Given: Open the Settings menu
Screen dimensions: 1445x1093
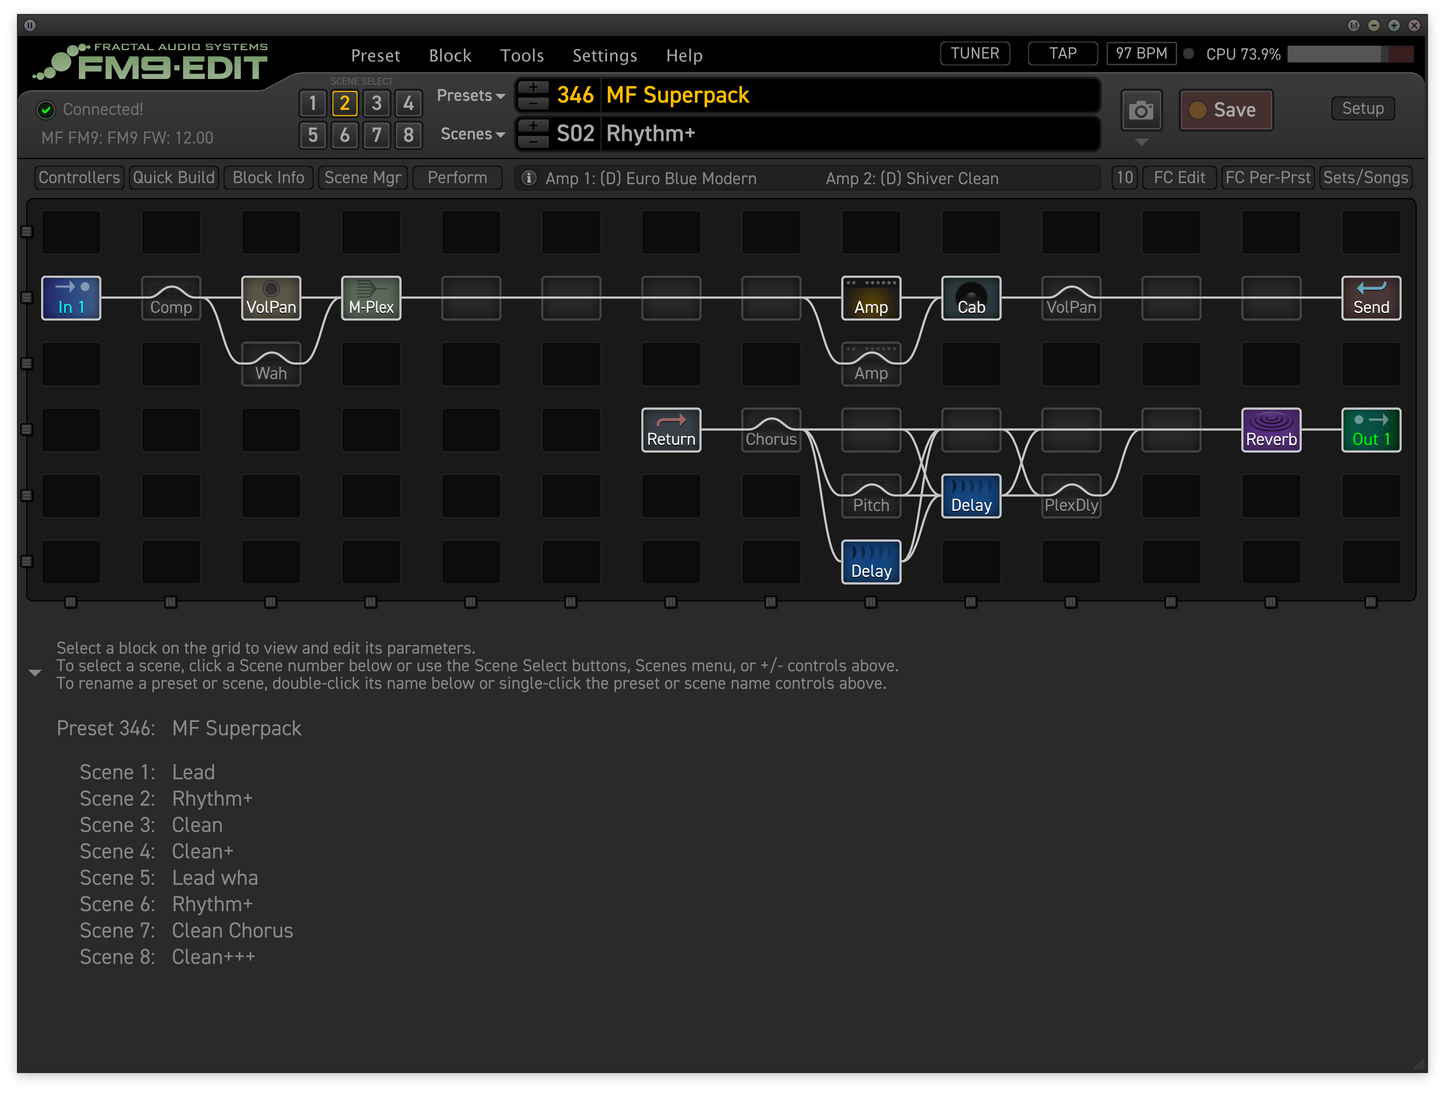Looking at the screenshot, I should [x=605, y=56].
